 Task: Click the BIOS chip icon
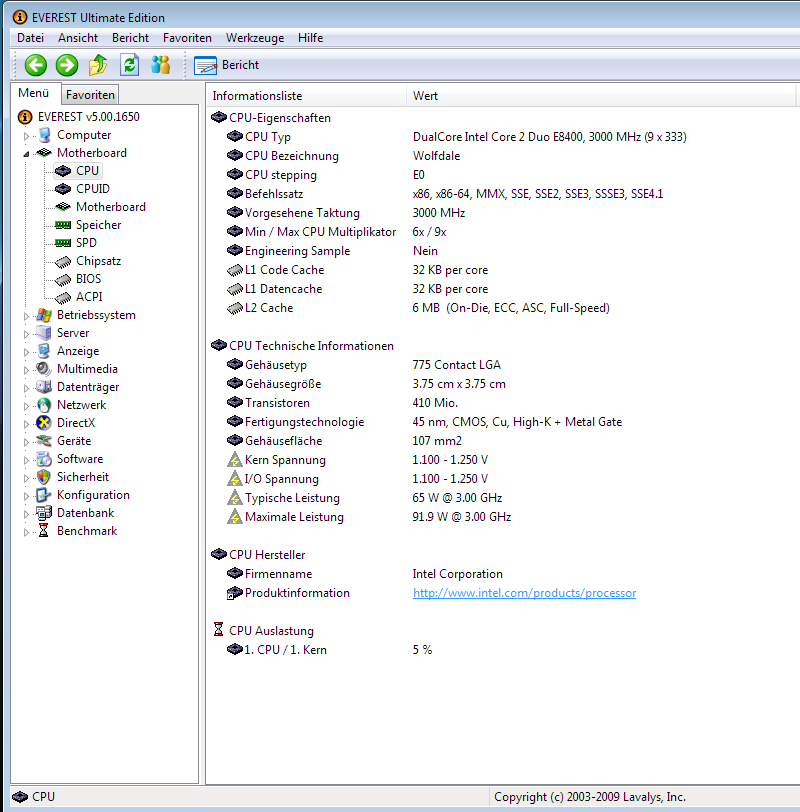tap(63, 280)
